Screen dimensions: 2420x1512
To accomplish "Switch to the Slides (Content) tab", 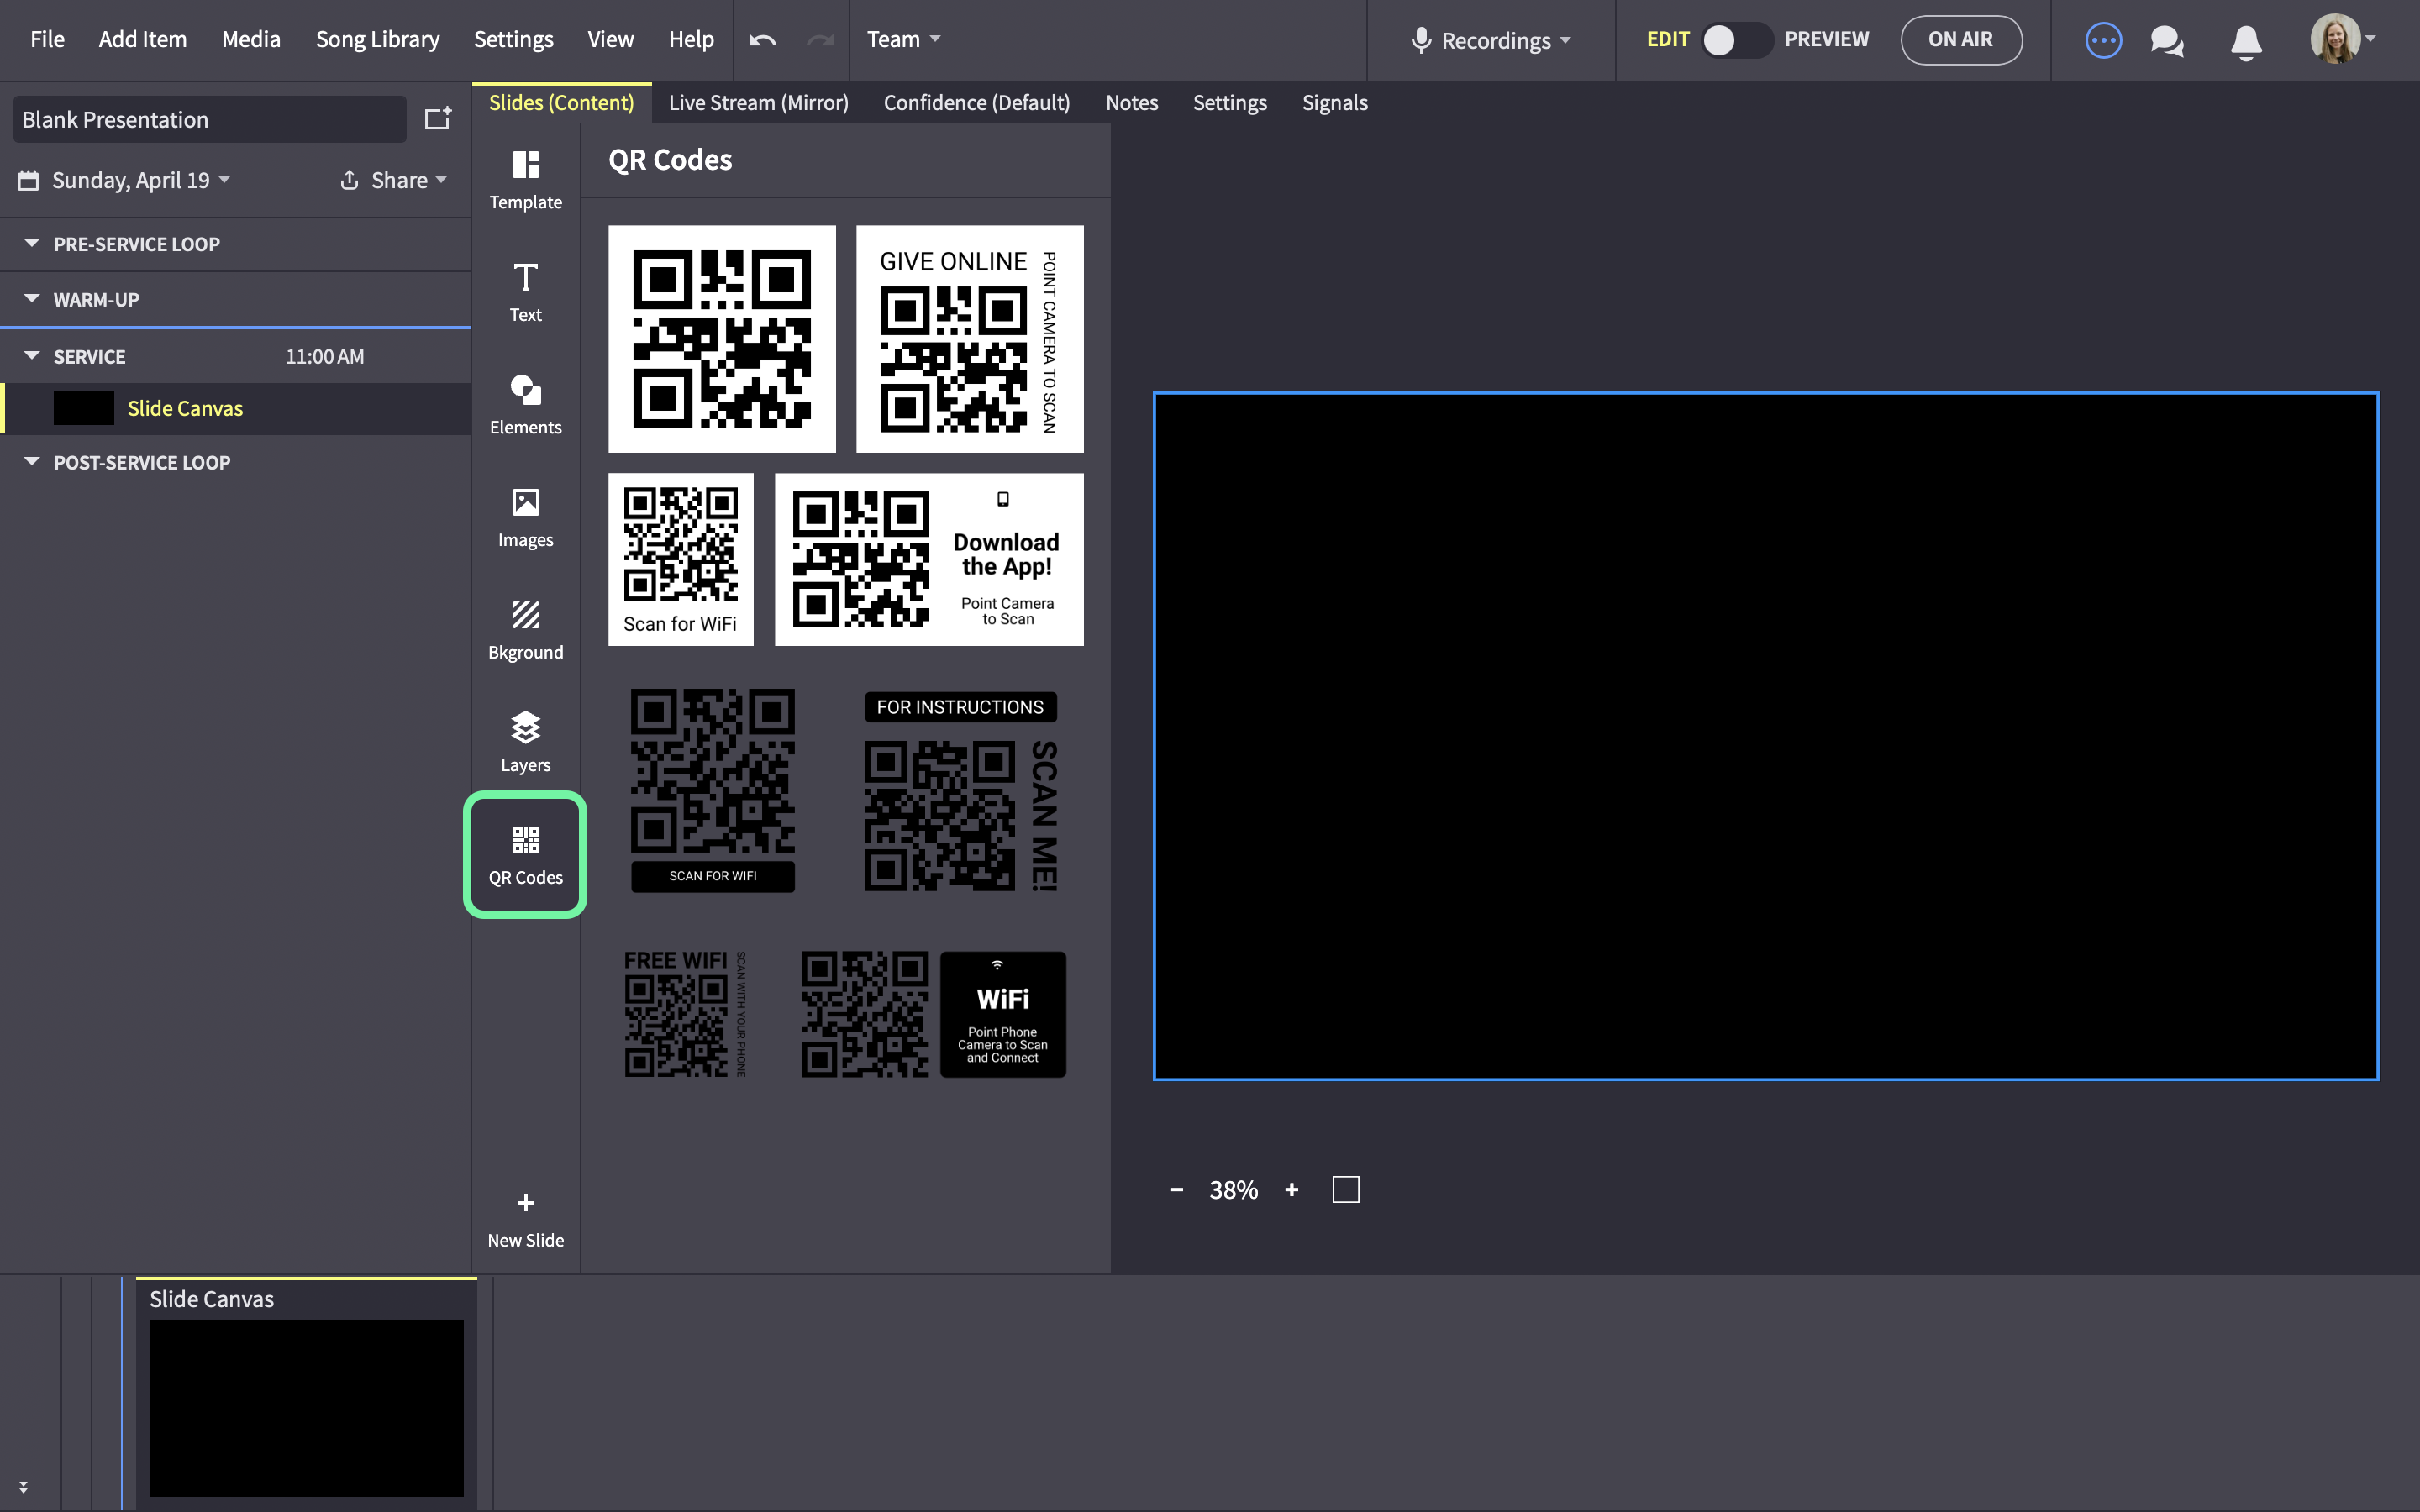I will pos(561,102).
